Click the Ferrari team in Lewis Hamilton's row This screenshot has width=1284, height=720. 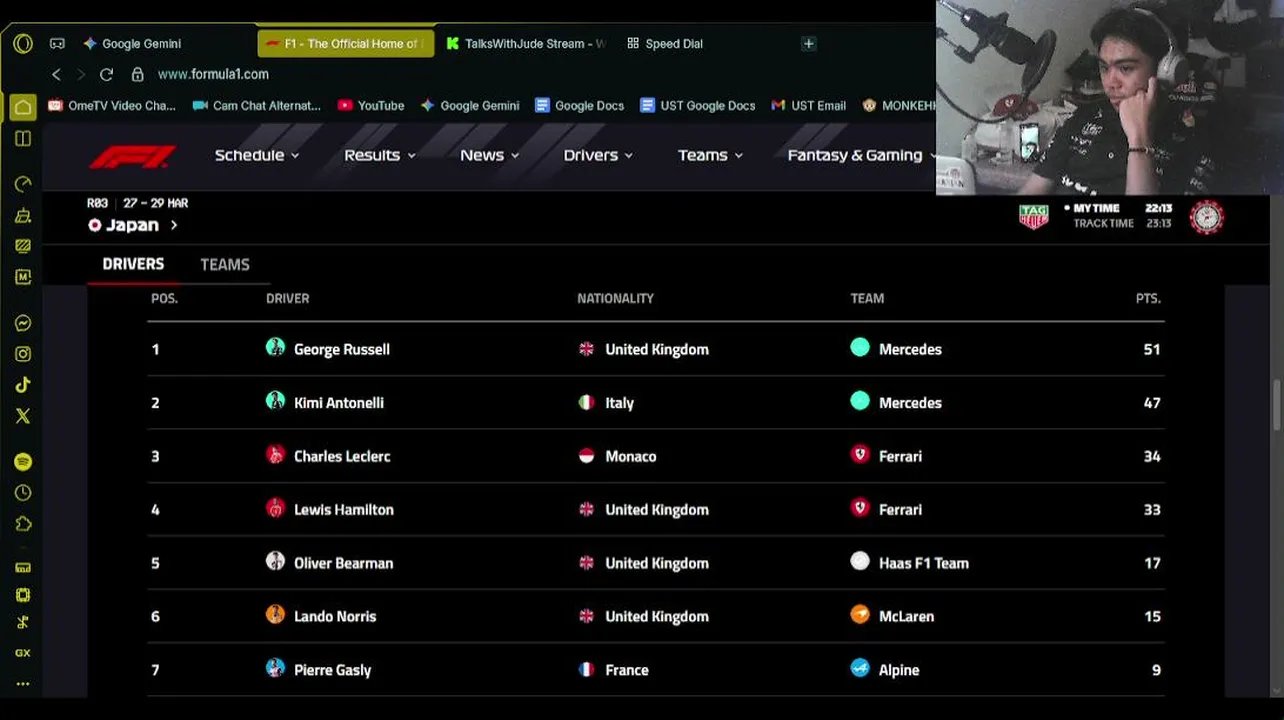[900, 510]
